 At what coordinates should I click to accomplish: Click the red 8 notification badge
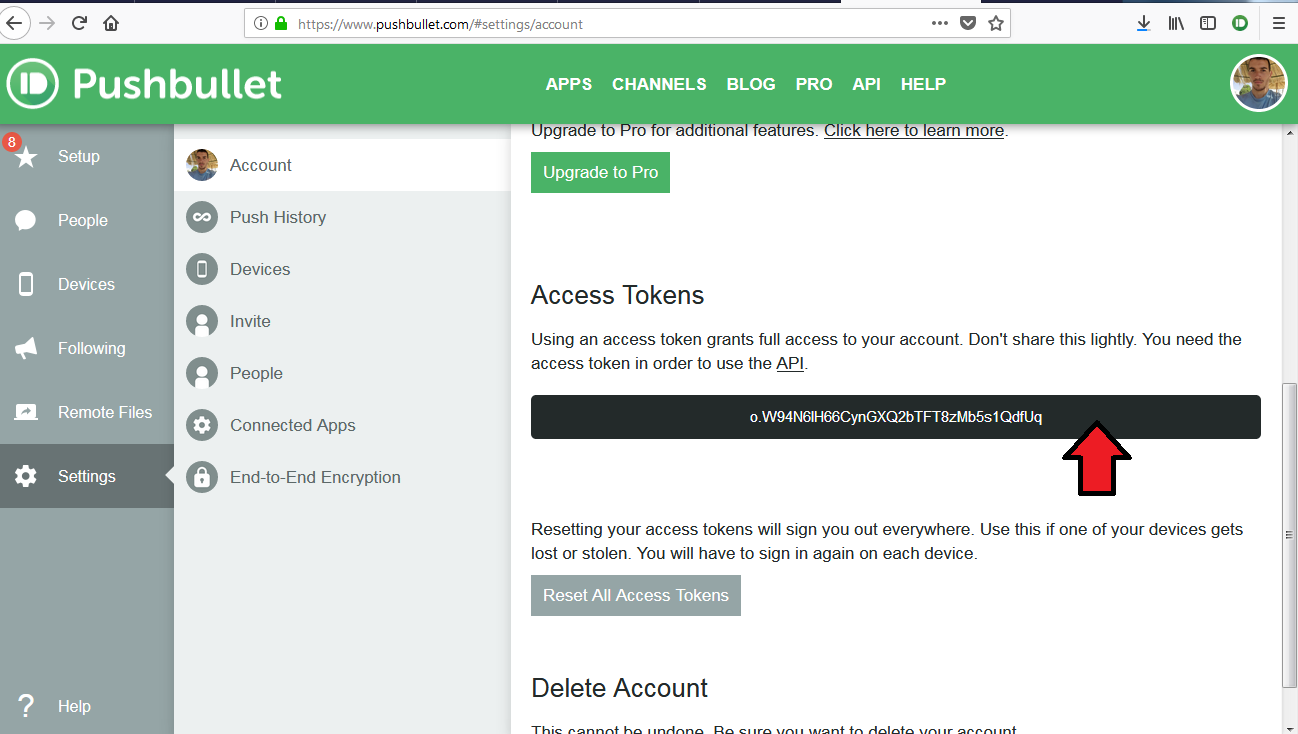click(x=12, y=142)
